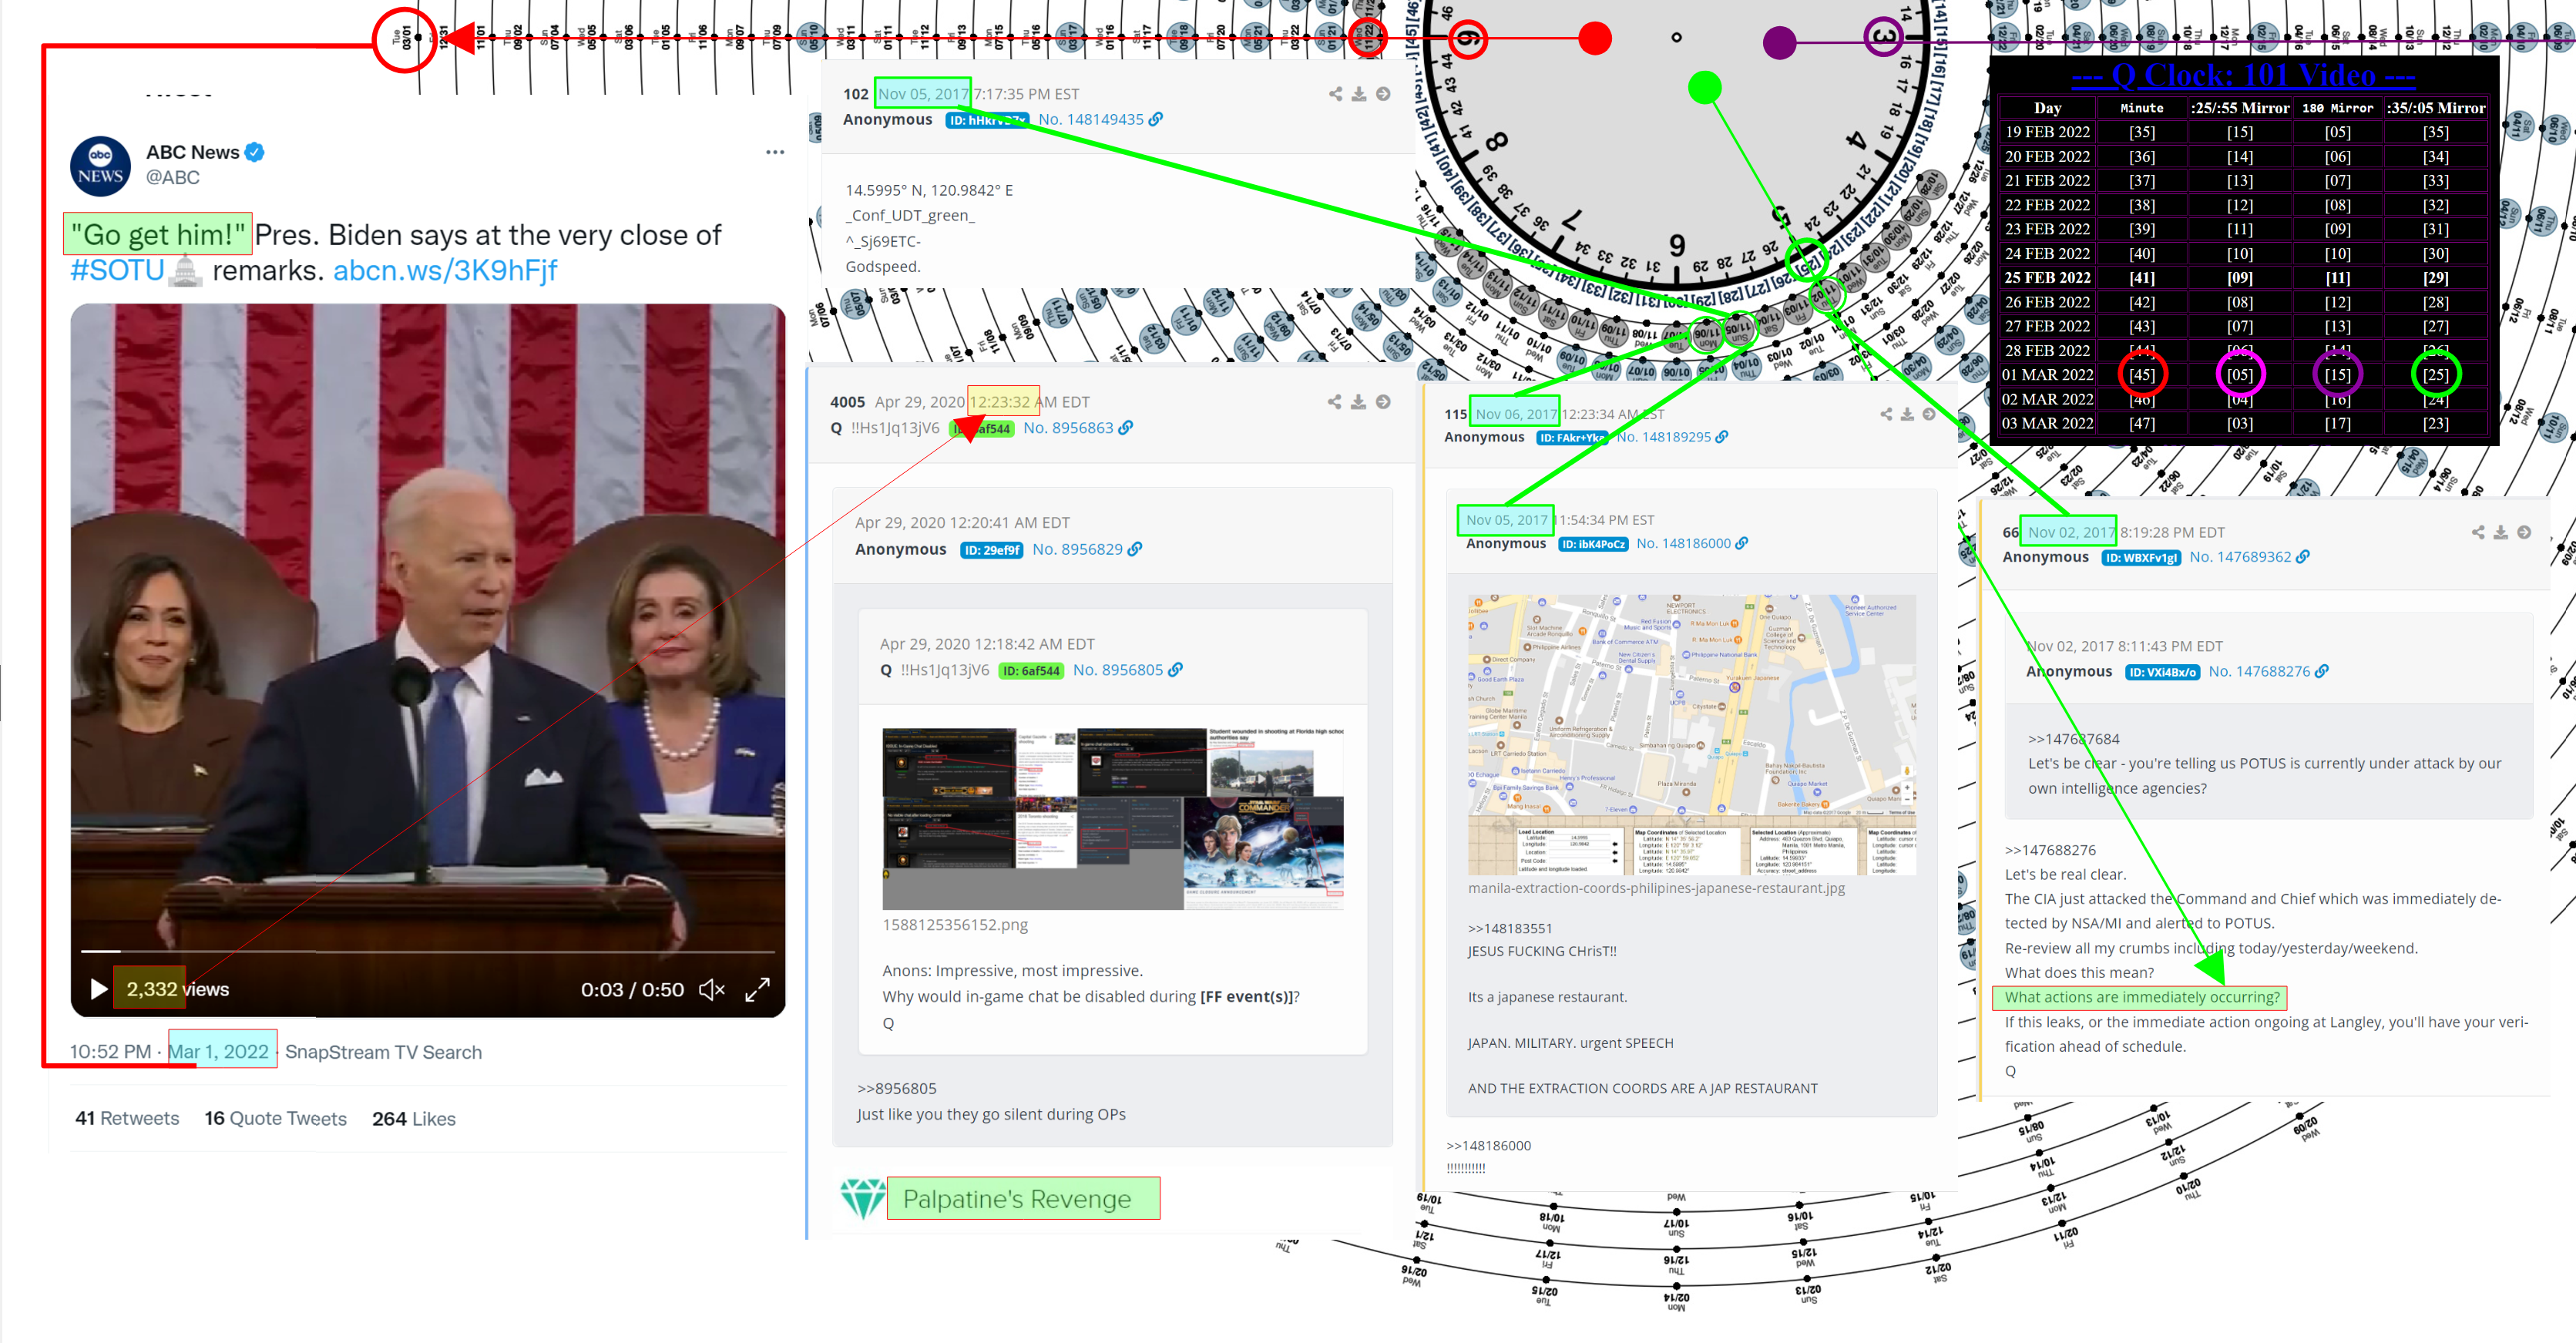This screenshot has width=2576, height=1343.
Task: Follow the abcn.ws/3K9hFjf link
Action: pos(445,270)
